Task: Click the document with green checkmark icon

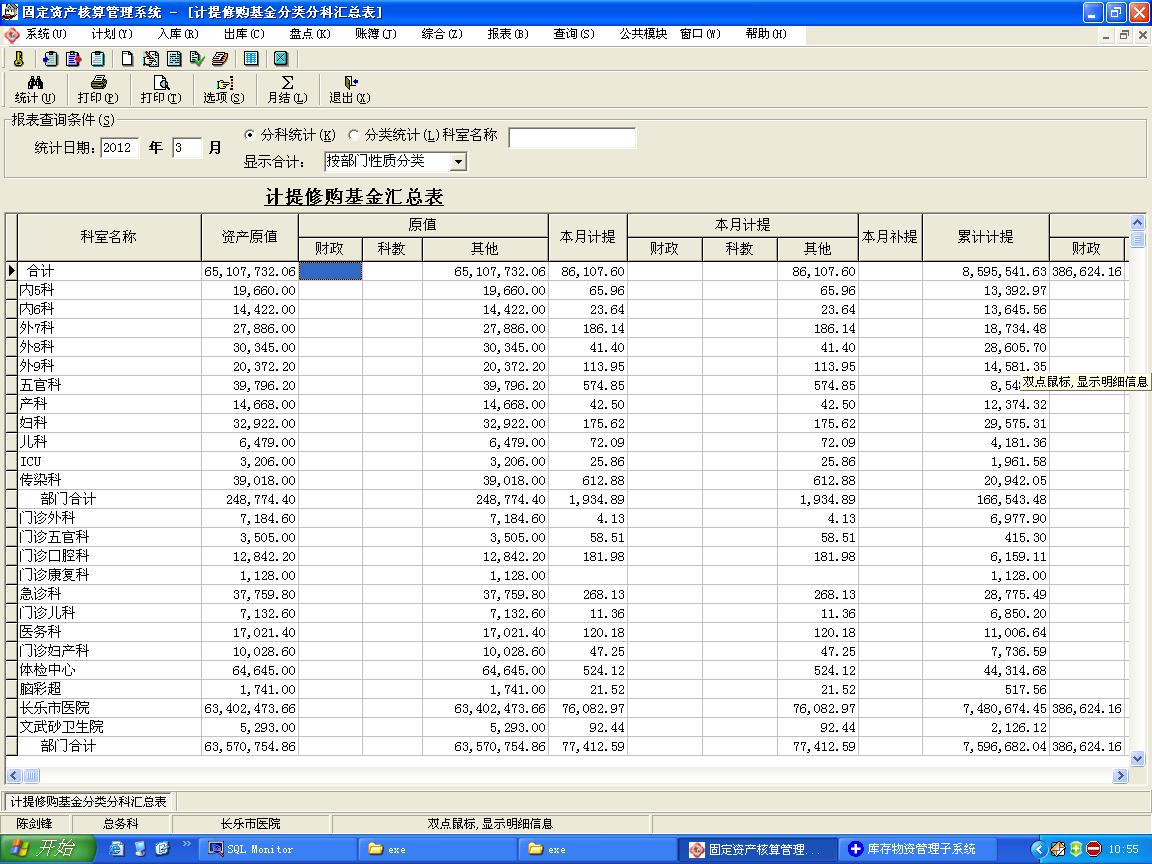Action: coord(197,59)
